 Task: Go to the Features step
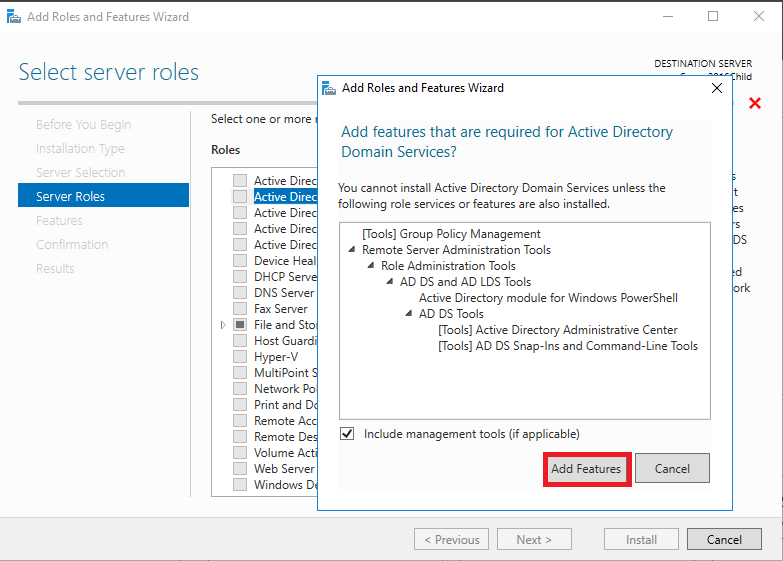tap(59, 220)
